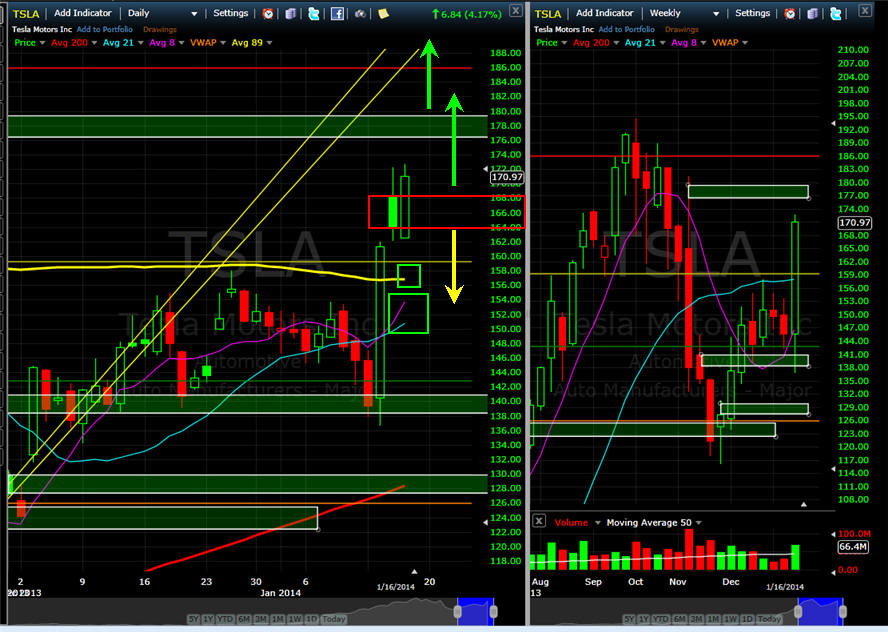Click Add to Portfolio in Weekly chart
Viewport: 888px width, 632px height.
tap(626, 29)
